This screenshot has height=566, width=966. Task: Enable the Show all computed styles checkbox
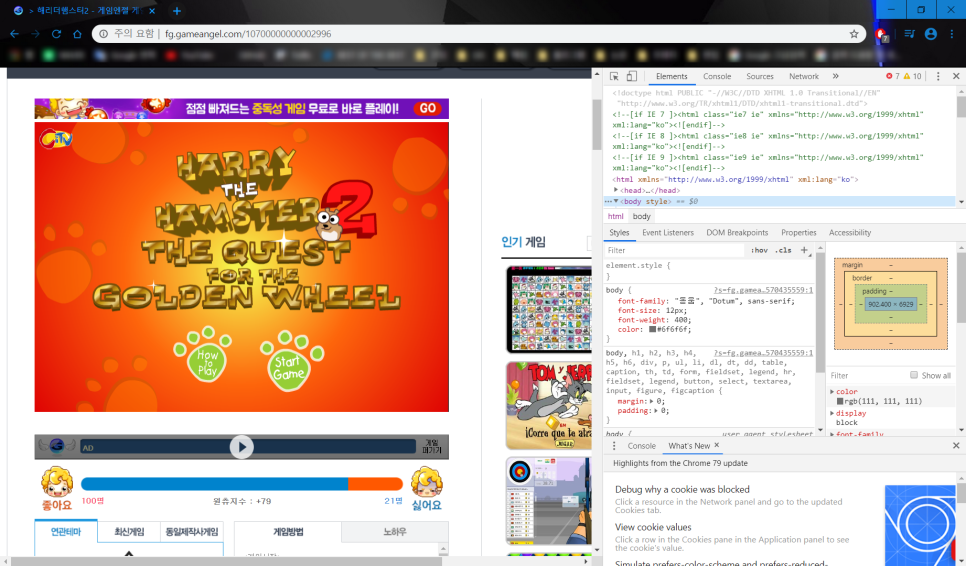click(x=914, y=375)
